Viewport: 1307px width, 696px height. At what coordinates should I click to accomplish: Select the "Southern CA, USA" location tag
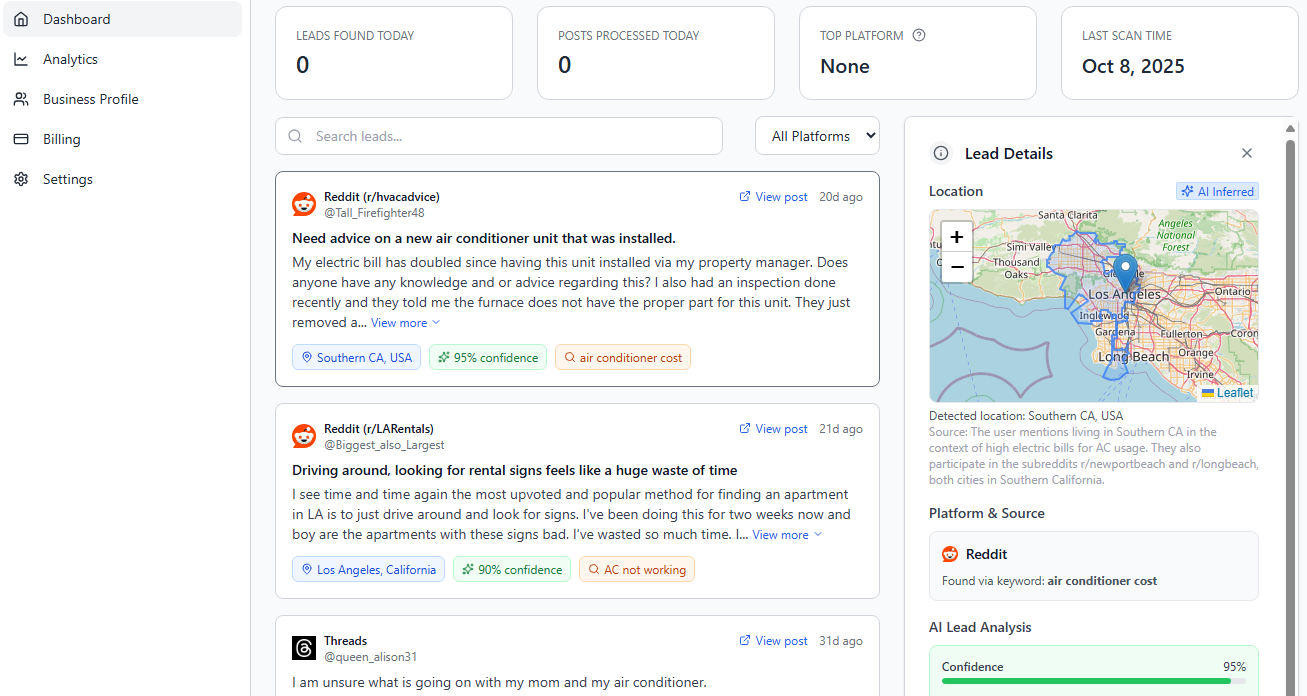pos(356,357)
